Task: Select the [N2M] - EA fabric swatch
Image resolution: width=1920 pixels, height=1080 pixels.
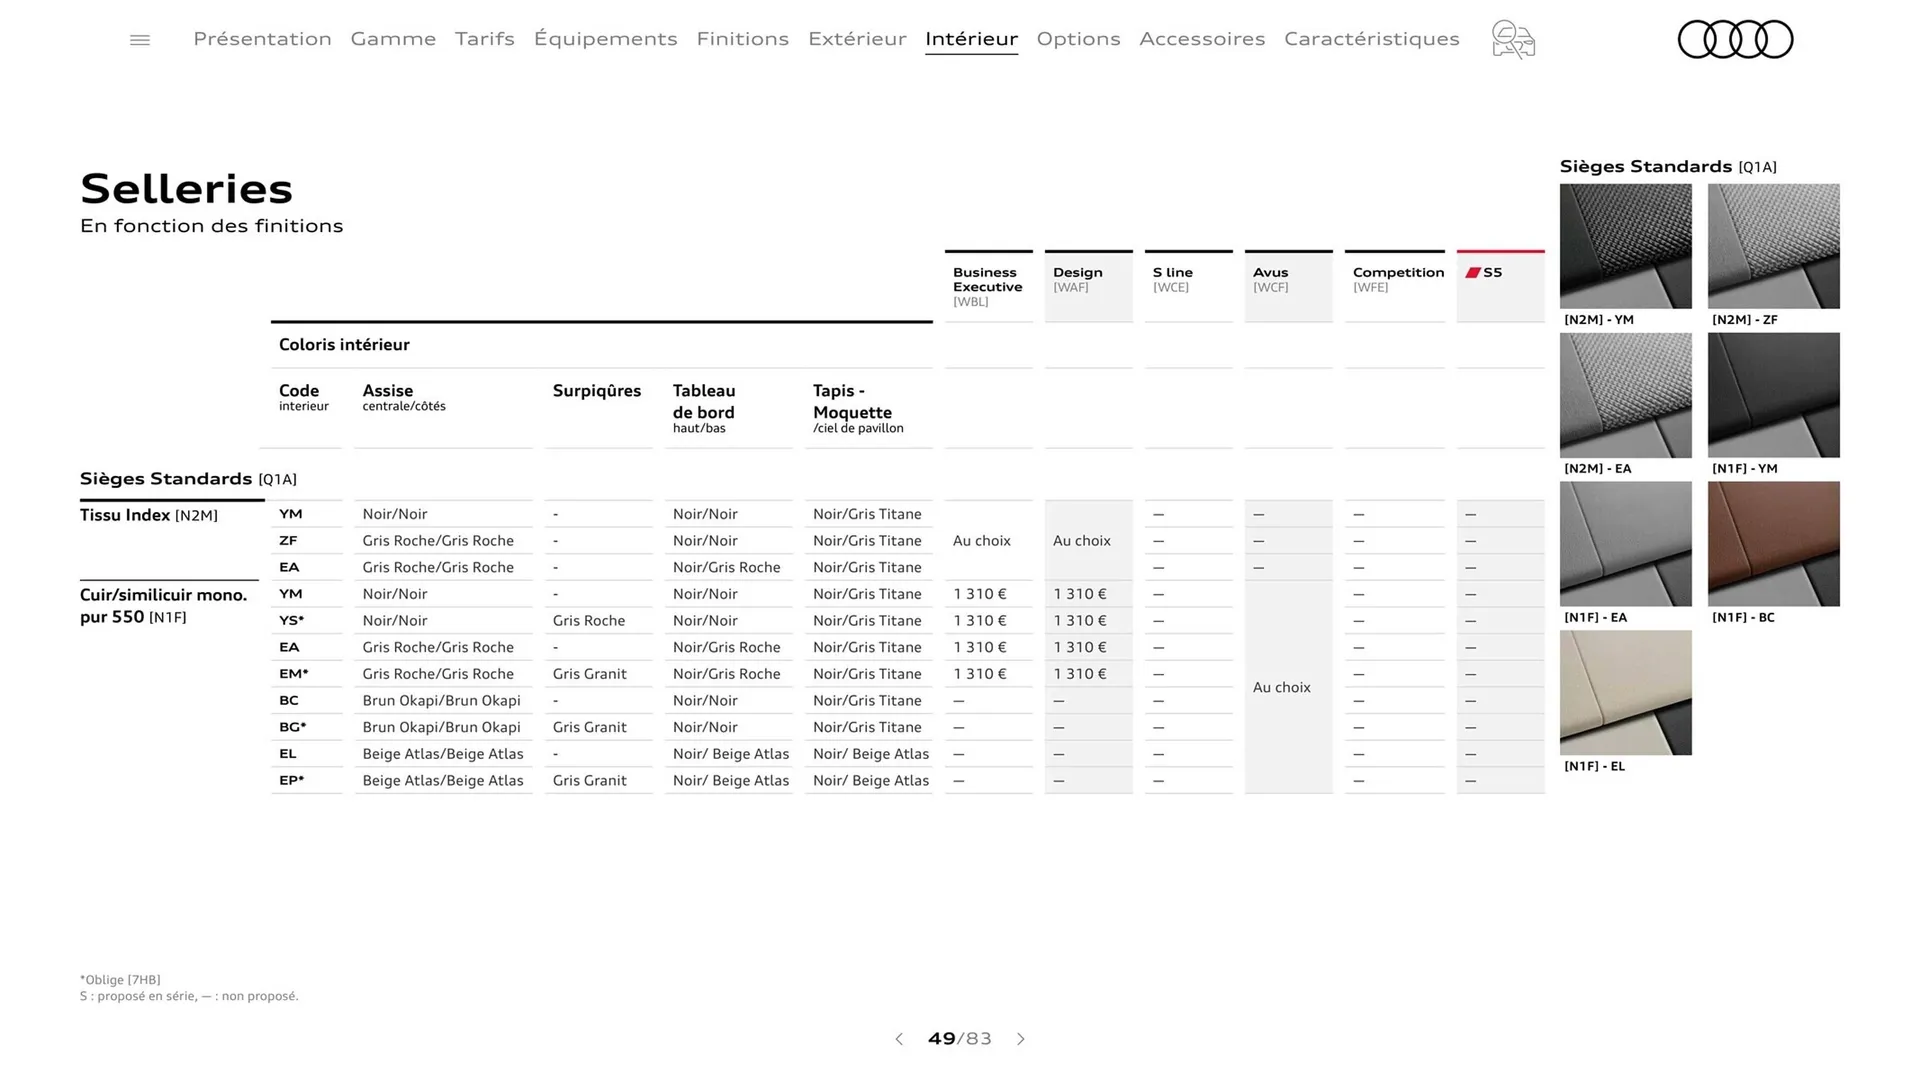Action: pyautogui.click(x=1626, y=395)
